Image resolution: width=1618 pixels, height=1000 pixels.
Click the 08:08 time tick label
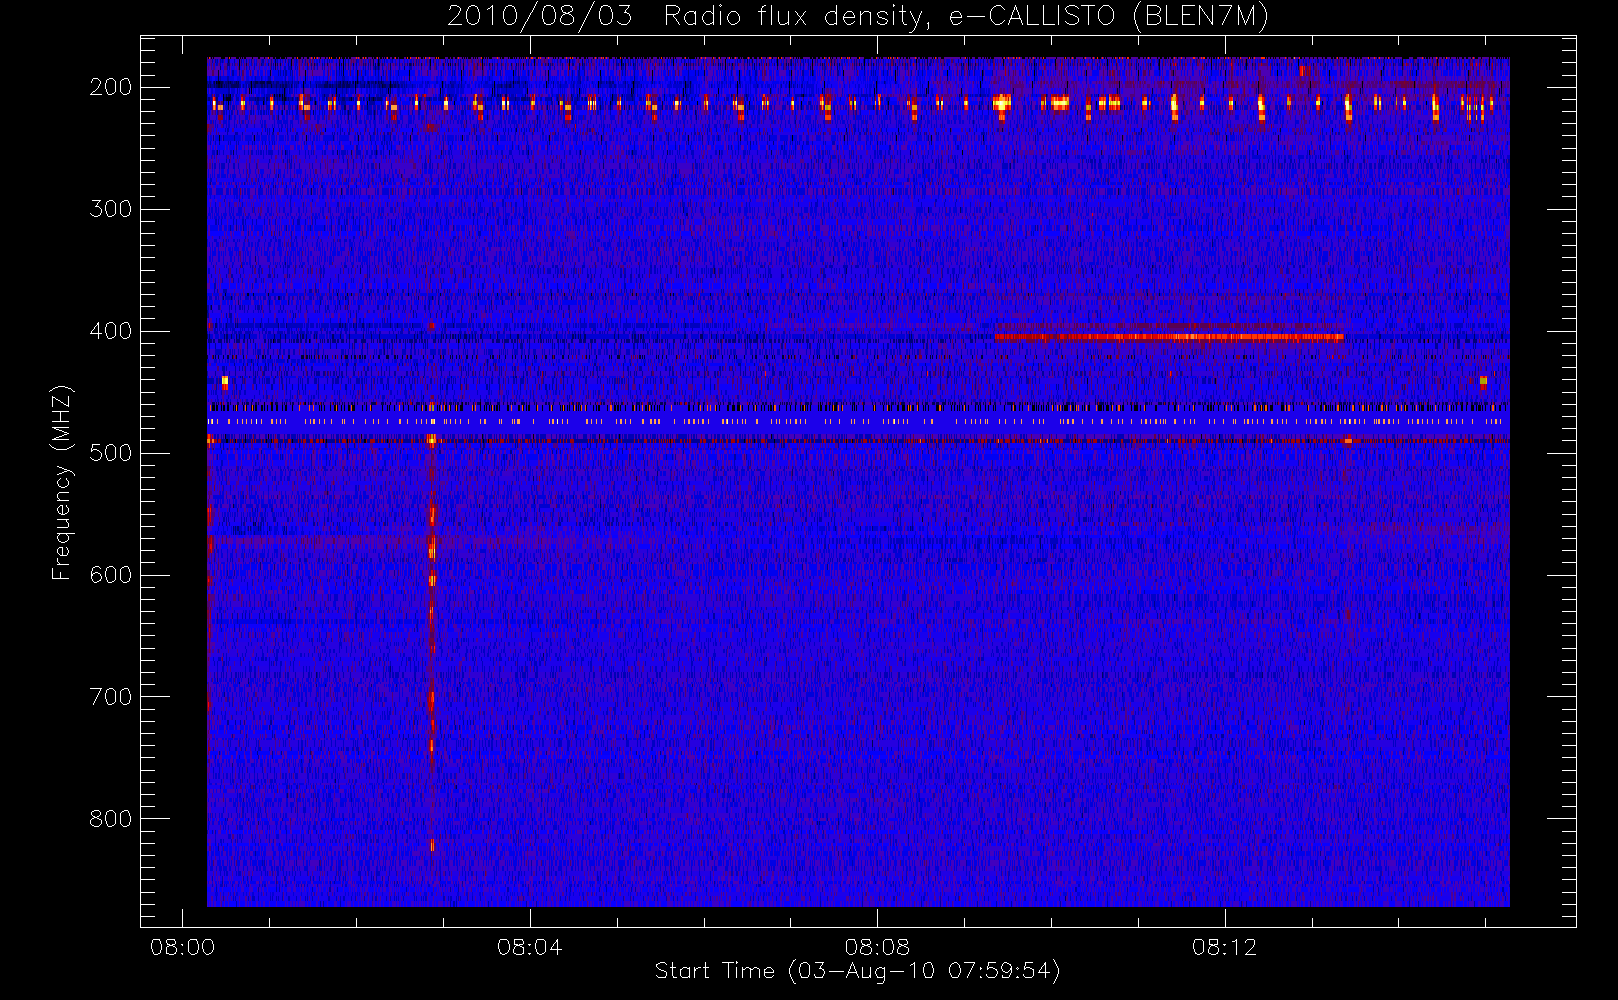click(877, 947)
